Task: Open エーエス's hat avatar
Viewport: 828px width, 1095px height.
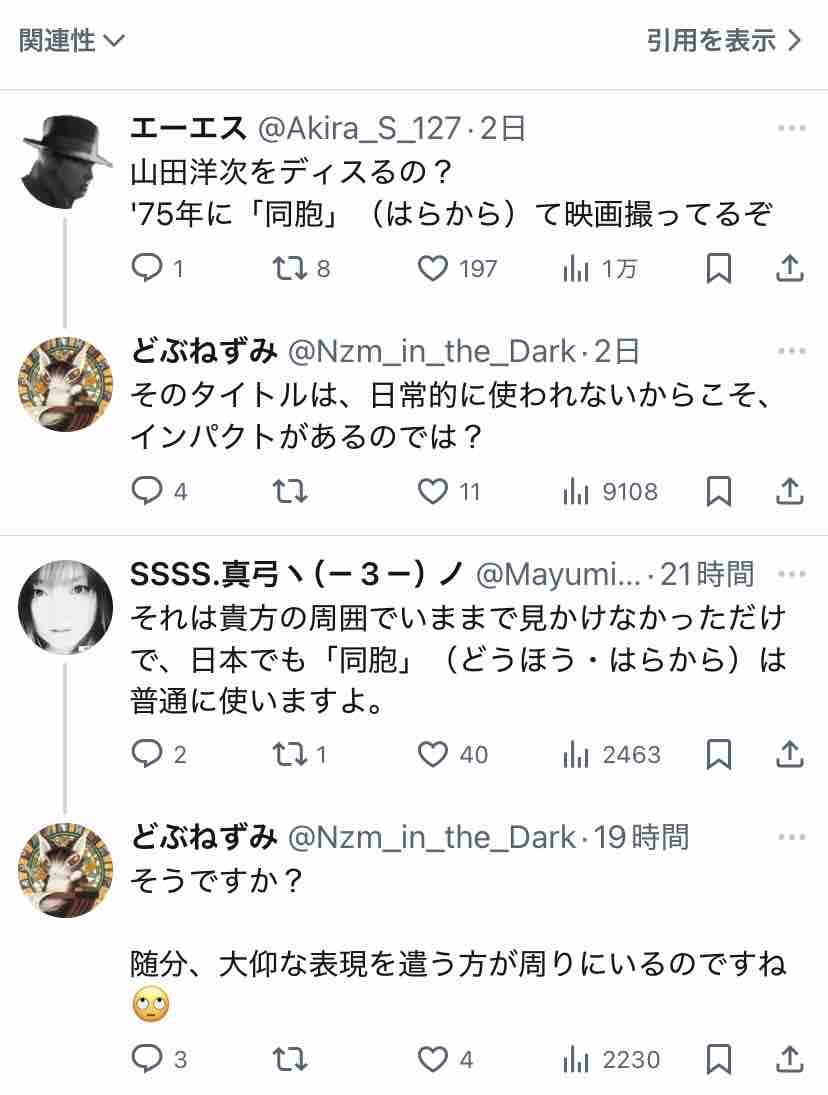Action: click(x=66, y=161)
